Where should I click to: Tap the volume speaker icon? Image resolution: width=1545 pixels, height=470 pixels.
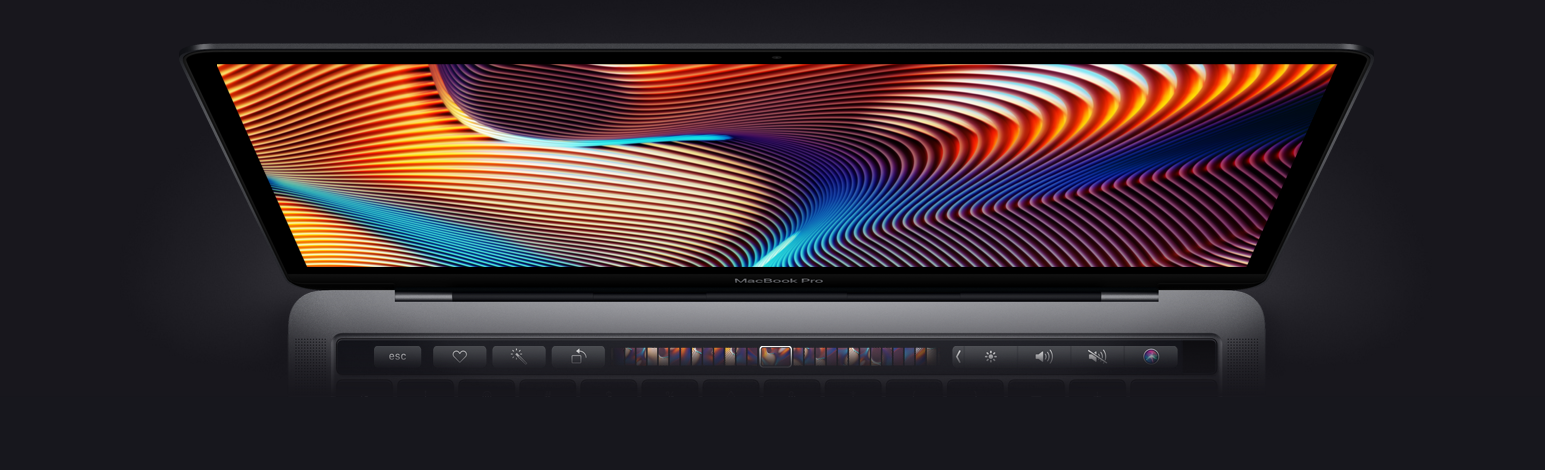click(1044, 356)
